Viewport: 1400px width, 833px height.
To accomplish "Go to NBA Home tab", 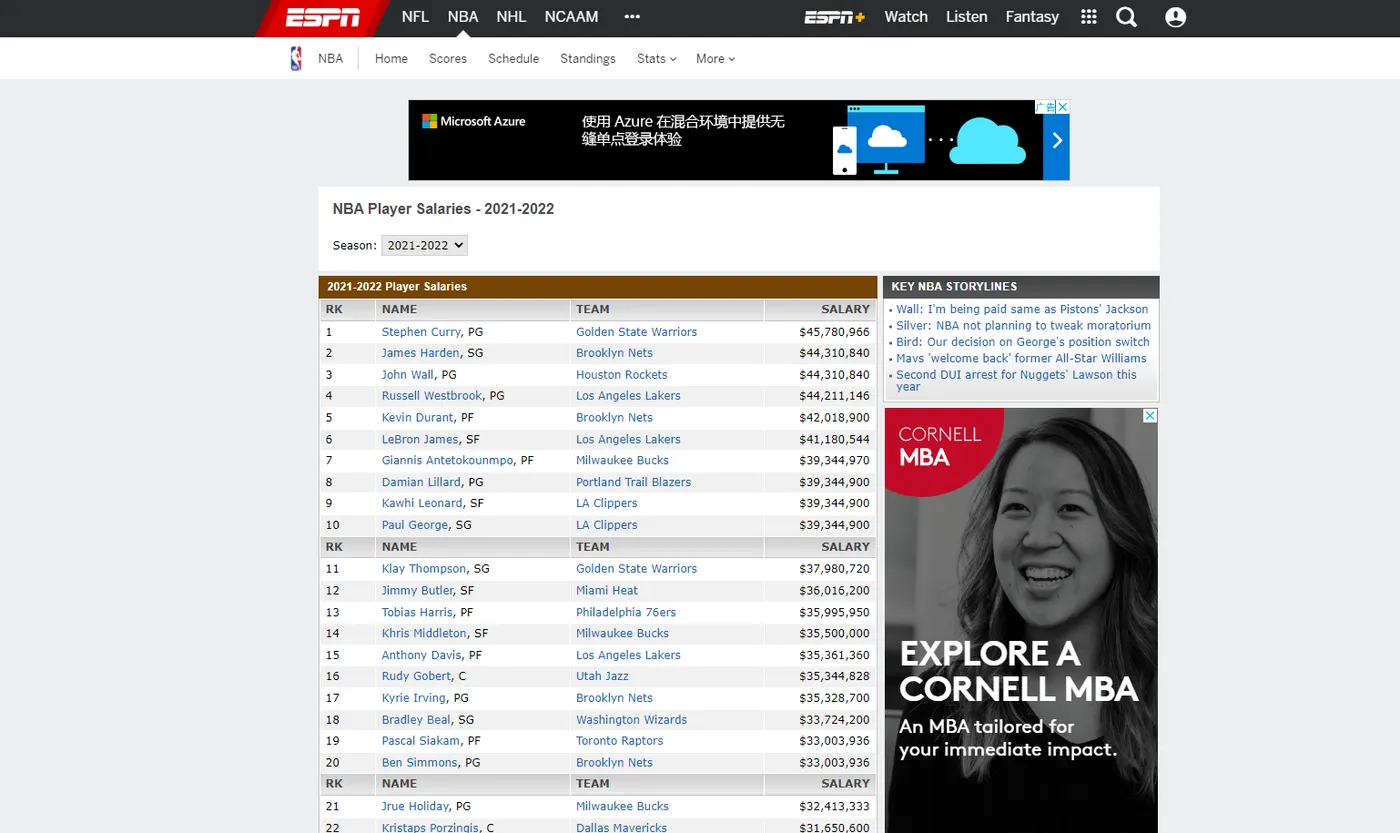I will [391, 59].
